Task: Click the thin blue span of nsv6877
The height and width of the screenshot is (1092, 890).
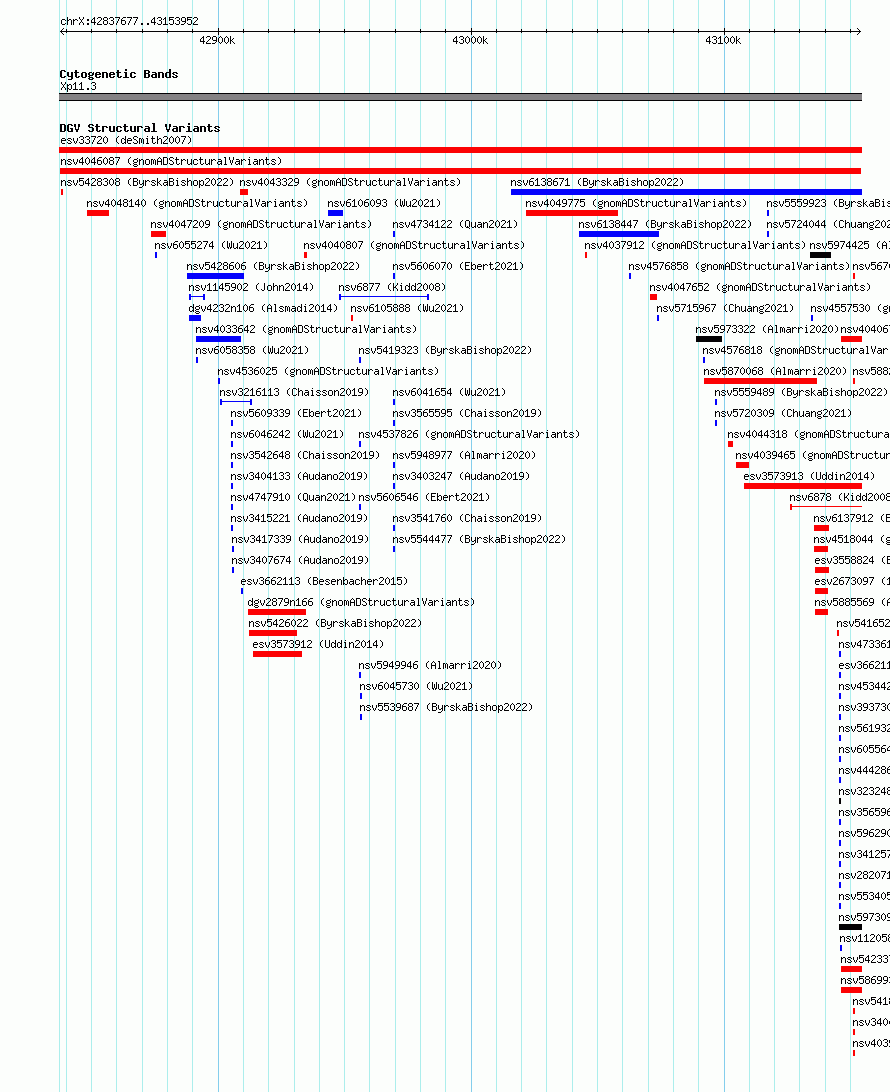Action: click(384, 297)
